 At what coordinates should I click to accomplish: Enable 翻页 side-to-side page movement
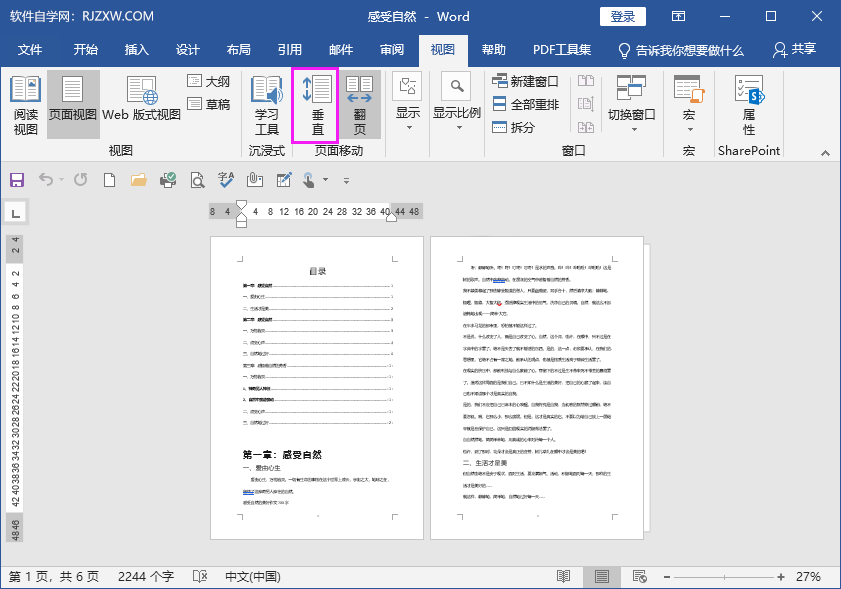coord(360,105)
